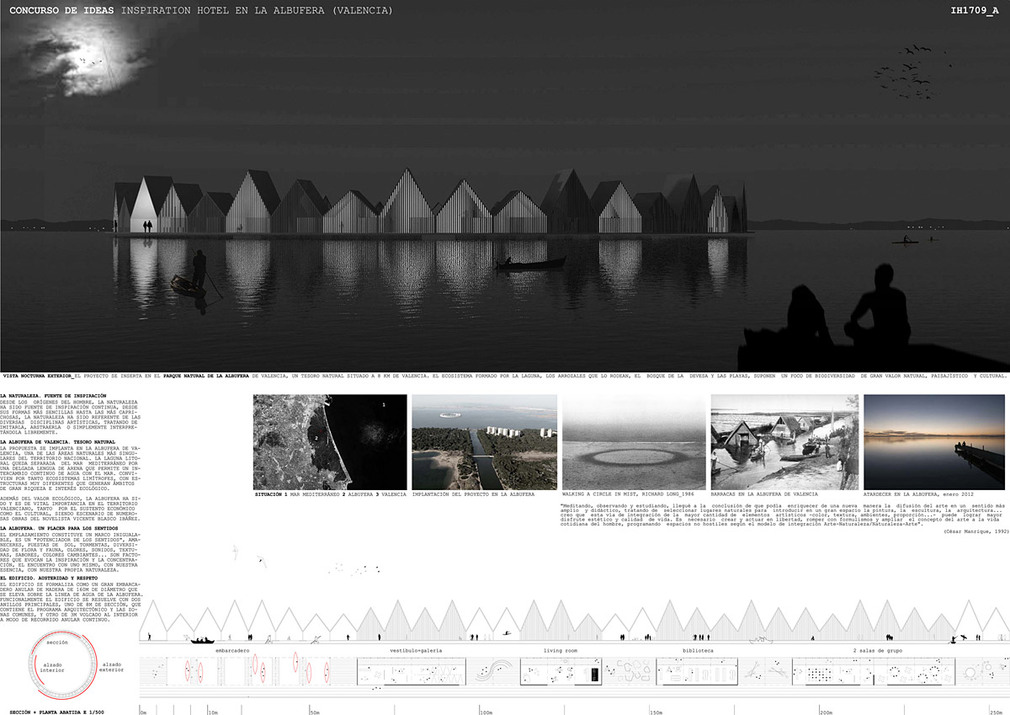Click the 'INSPIRATION HOTEL EN LA ALBUFERA (VALENCIA)' subtitle
The width and height of the screenshot is (1010, 715).
(x=256, y=10)
